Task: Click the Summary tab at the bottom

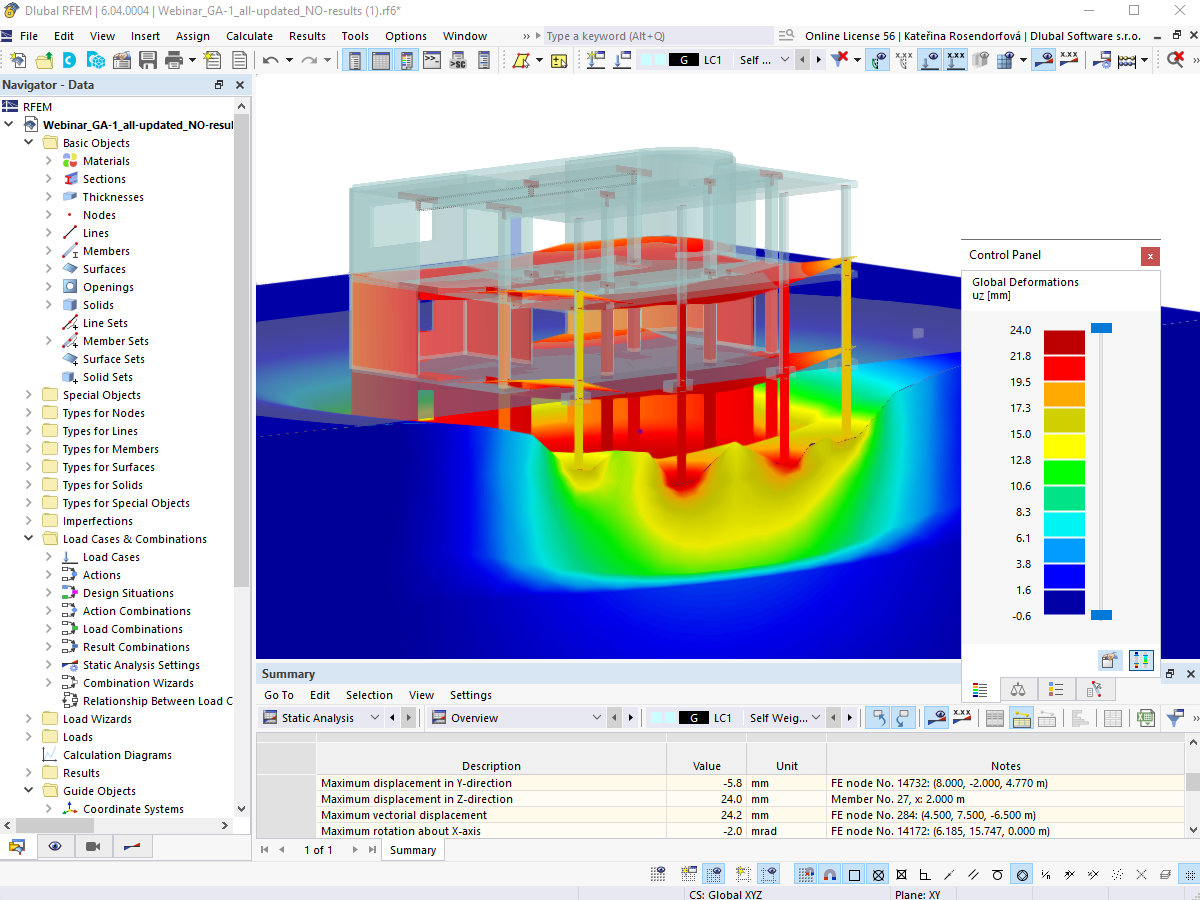Action: [x=412, y=849]
